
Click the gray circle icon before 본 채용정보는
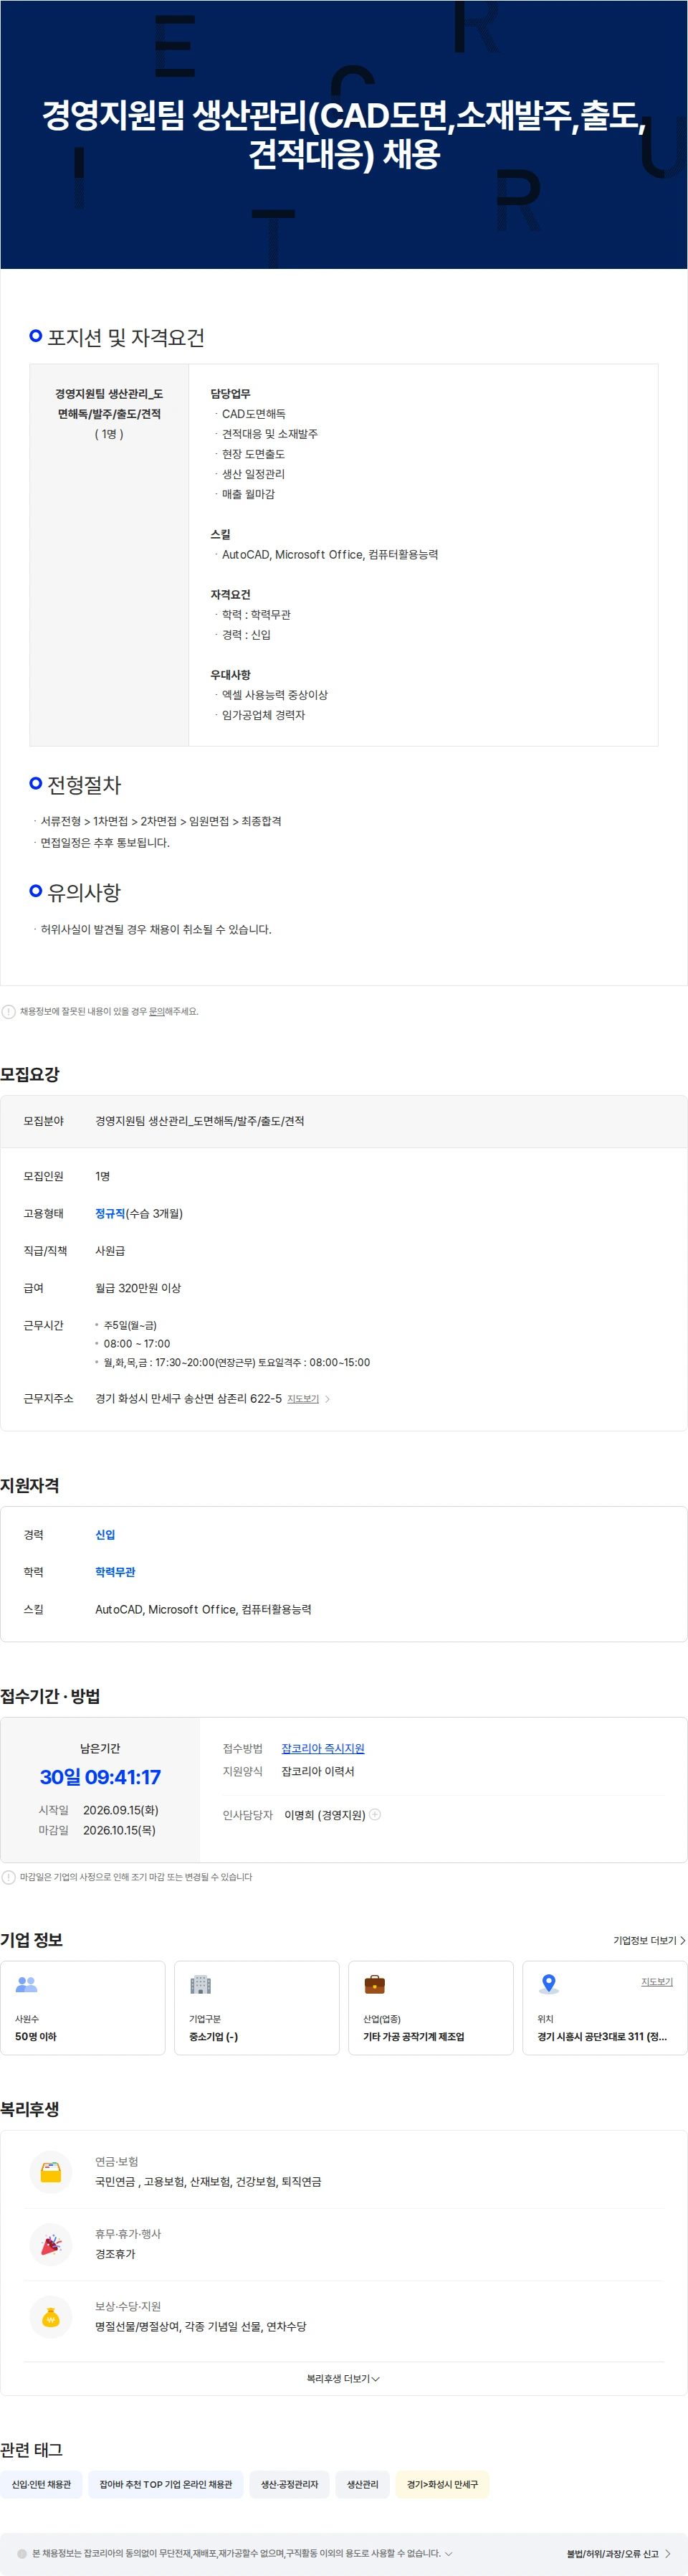(x=22, y=2553)
